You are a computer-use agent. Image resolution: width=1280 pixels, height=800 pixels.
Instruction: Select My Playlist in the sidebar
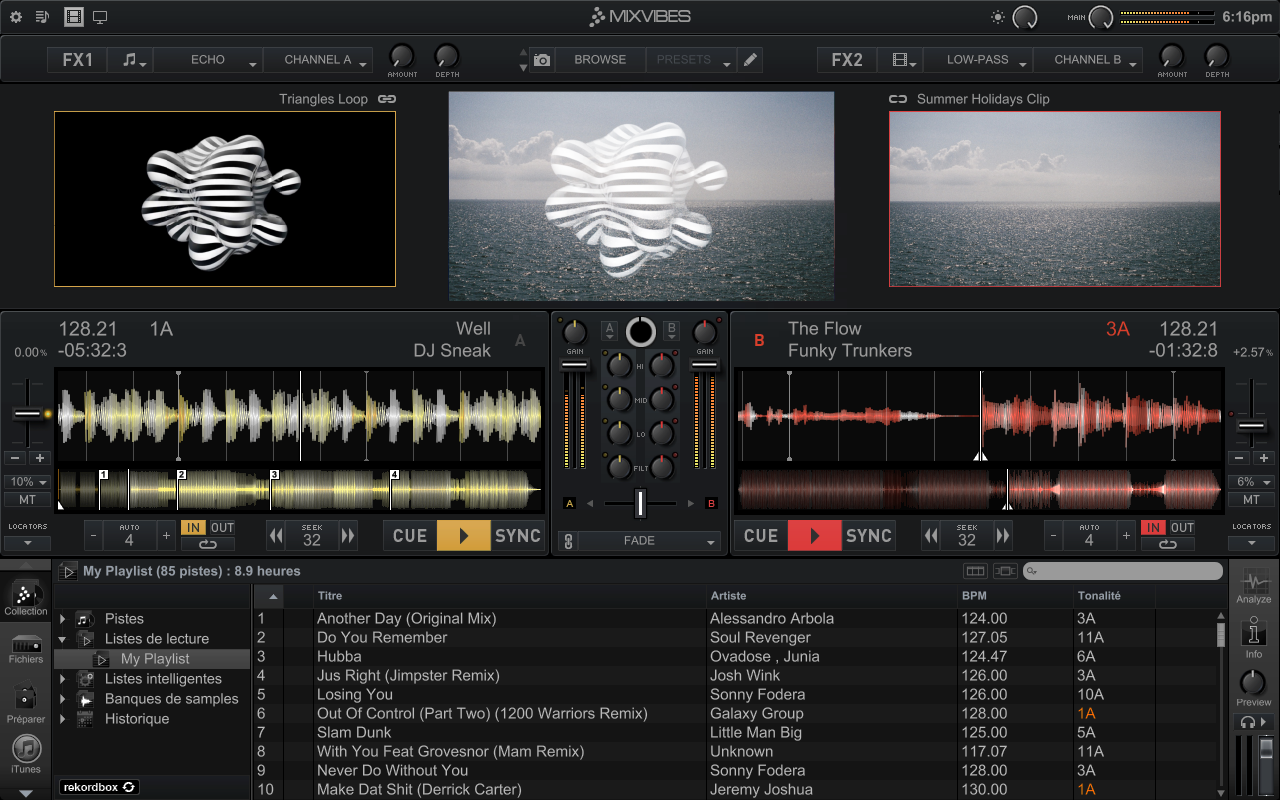coord(155,659)
